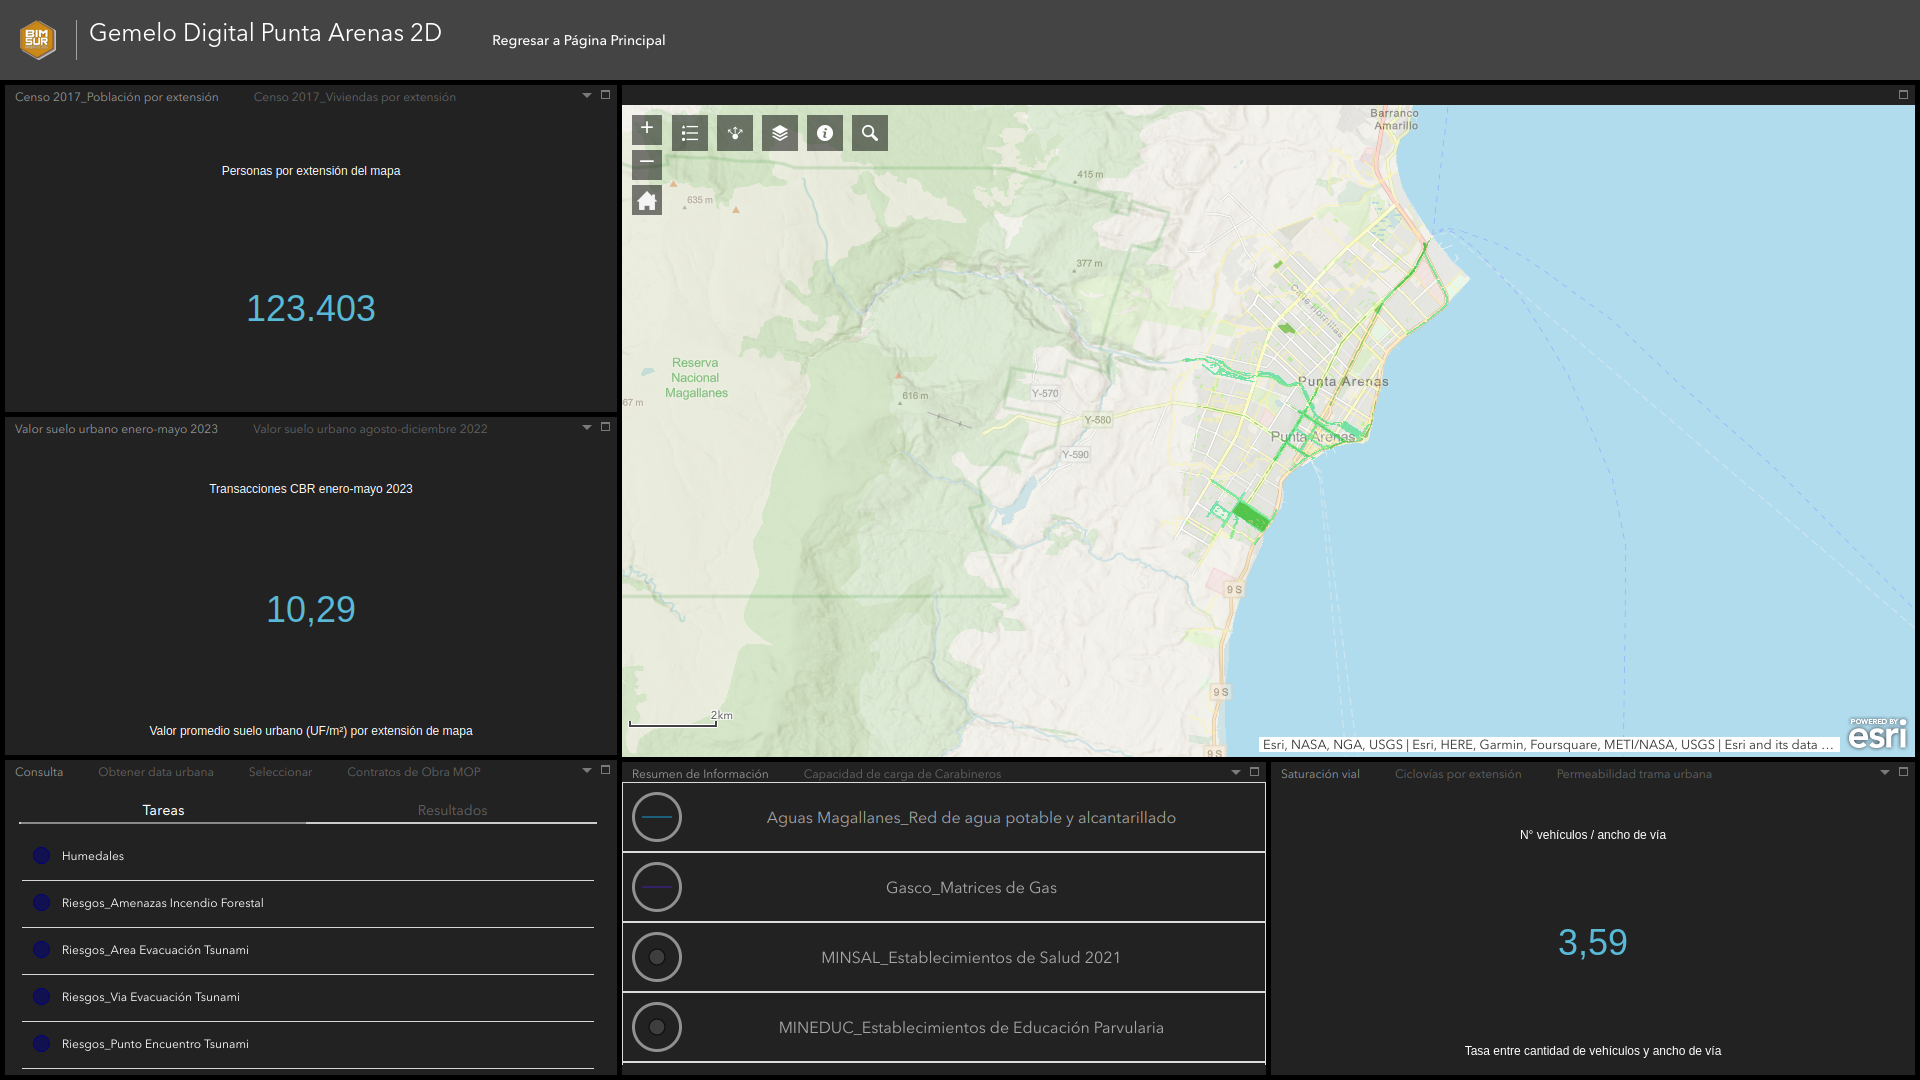Toggle the Aguas Magallanes layer circle
The height and width of the screenshot is (1080, 1920).
tap(657, 817)
